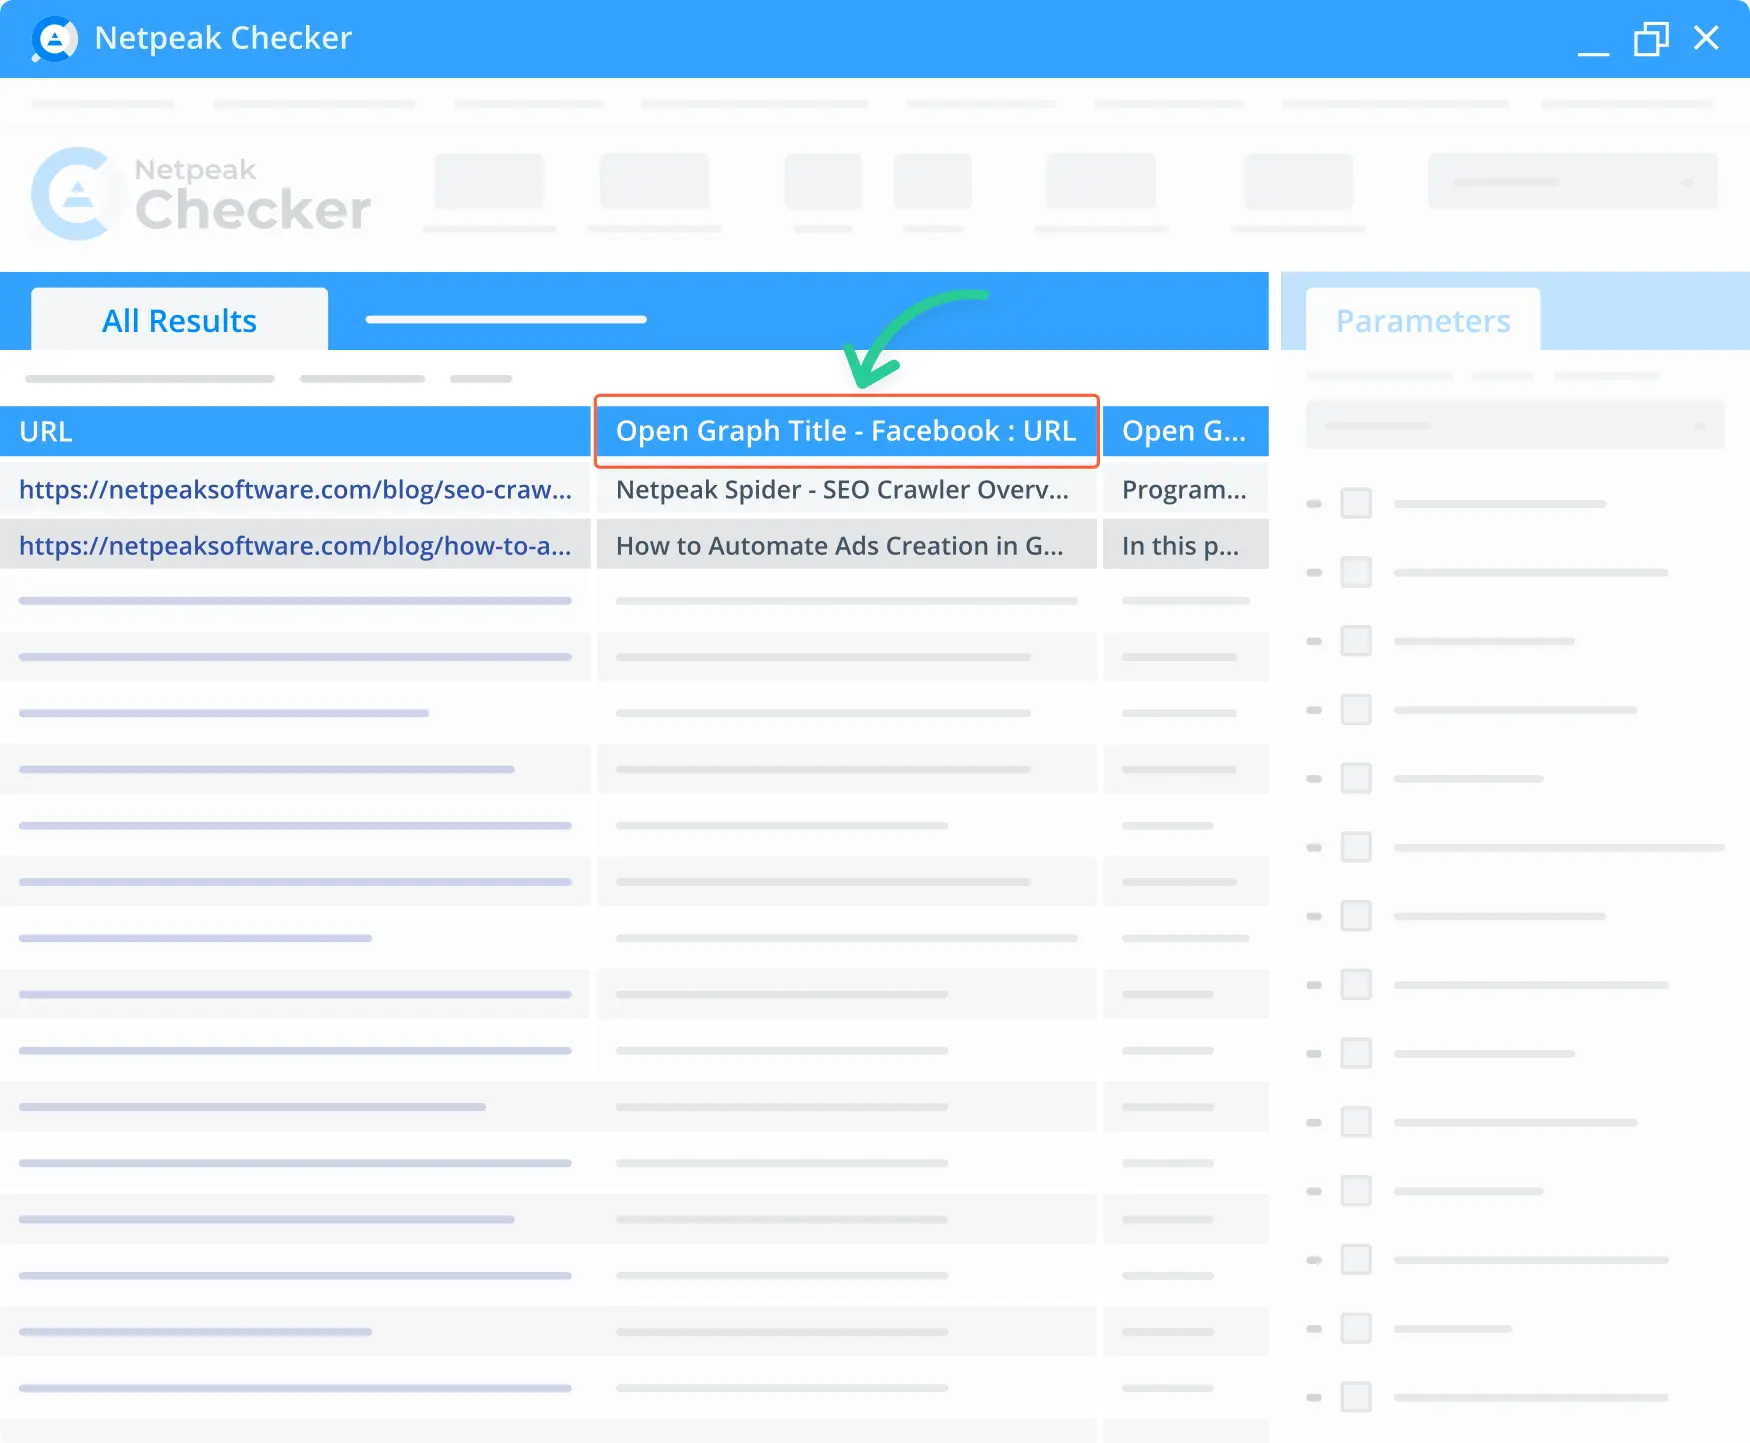Click the URL column header
1750x1443 pixels.
coord(295,431)
